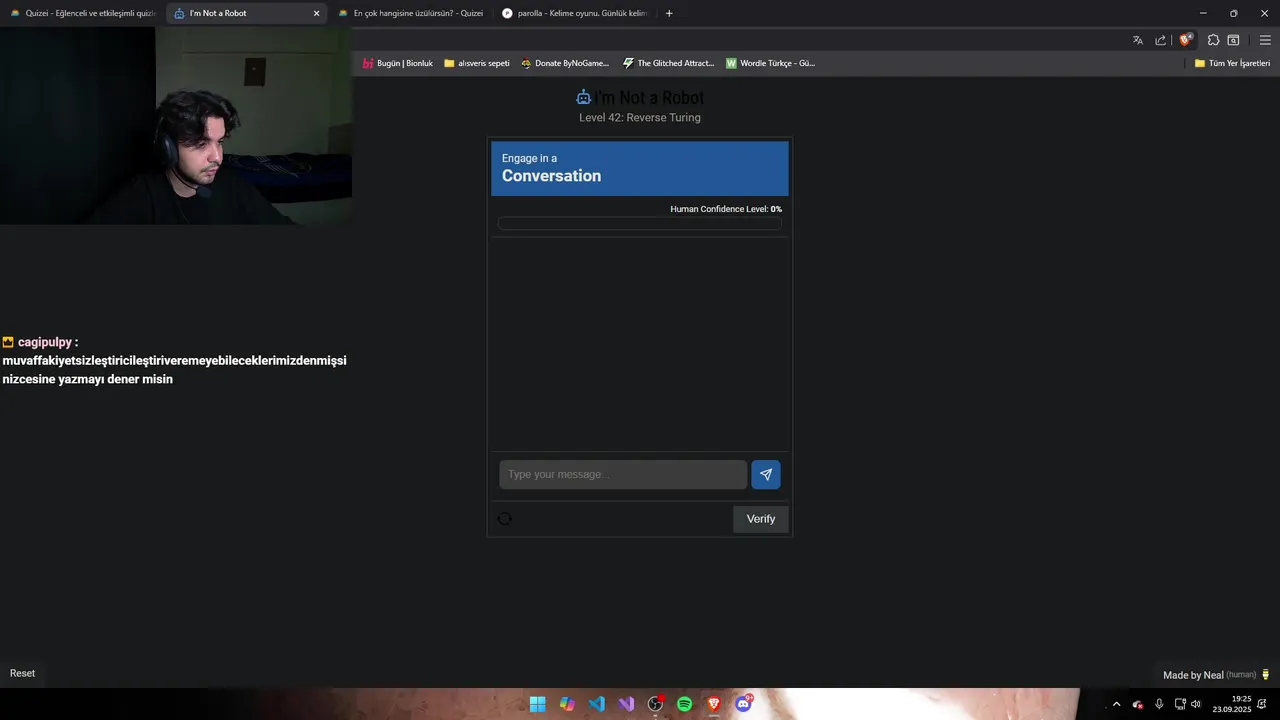Click the cloud sync error tray icon
Viewport: 1280px width, 720px height.
pyautogui.click(x=1138, y=704)
